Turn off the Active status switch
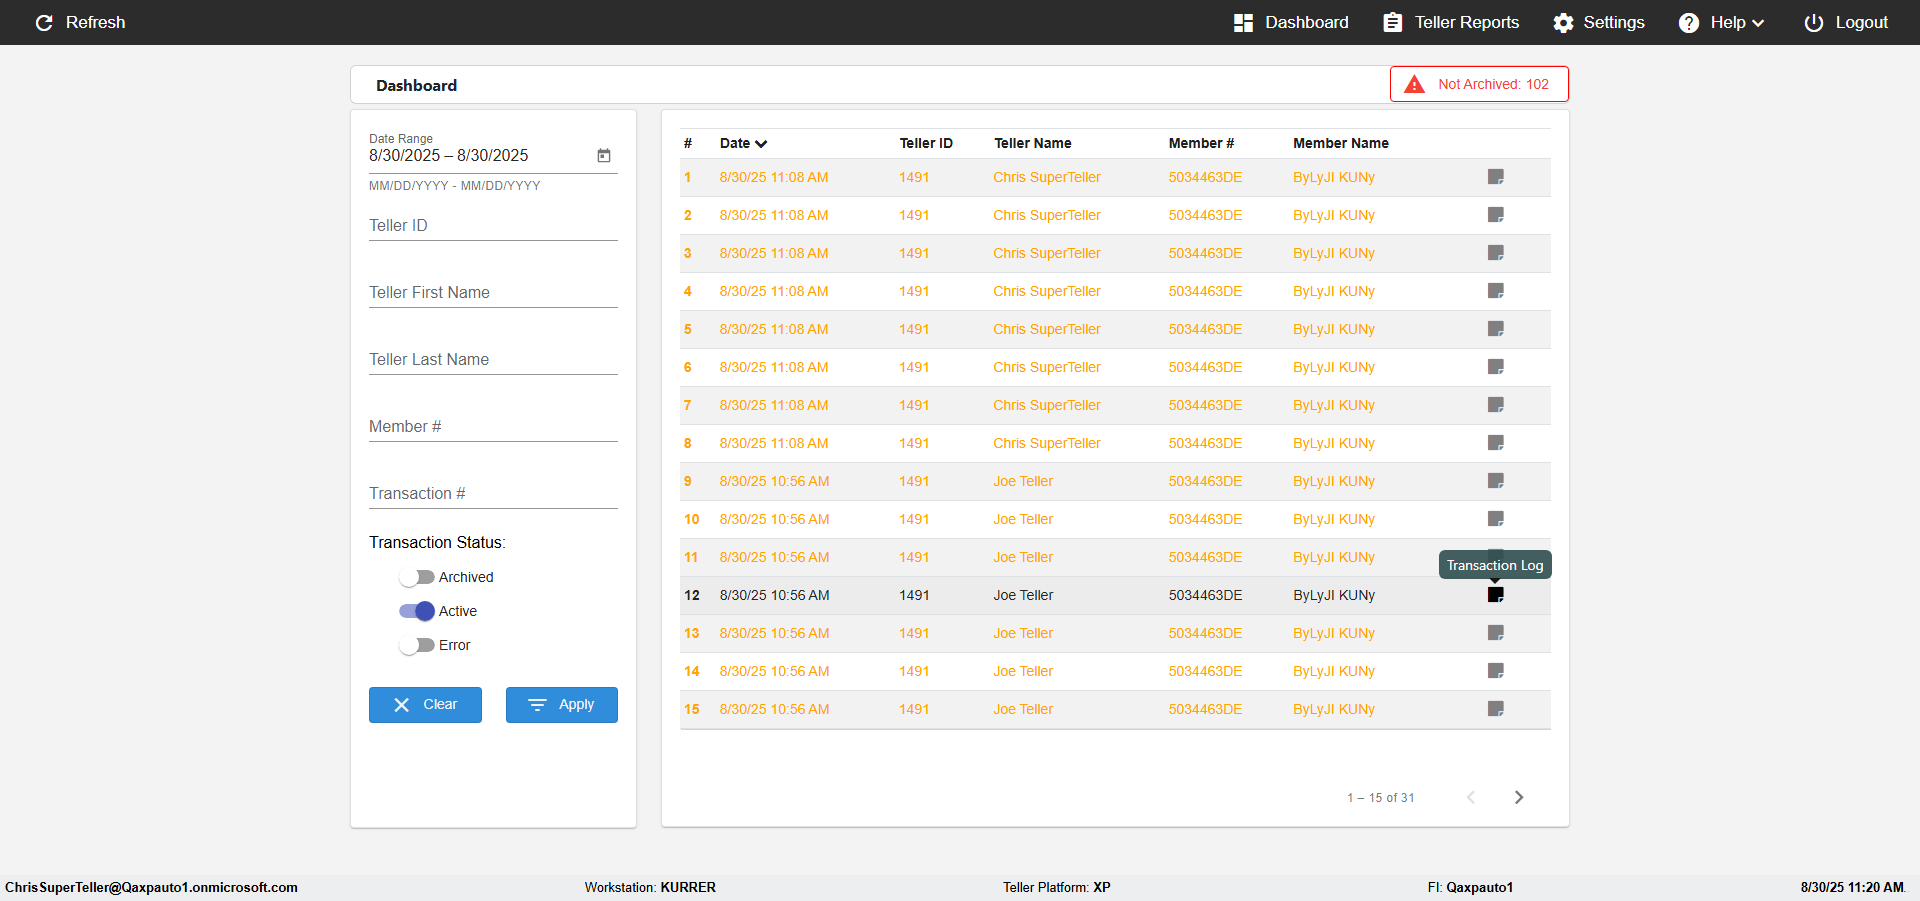This screenshot has height=901, width=1920. [x=417, y=611]
